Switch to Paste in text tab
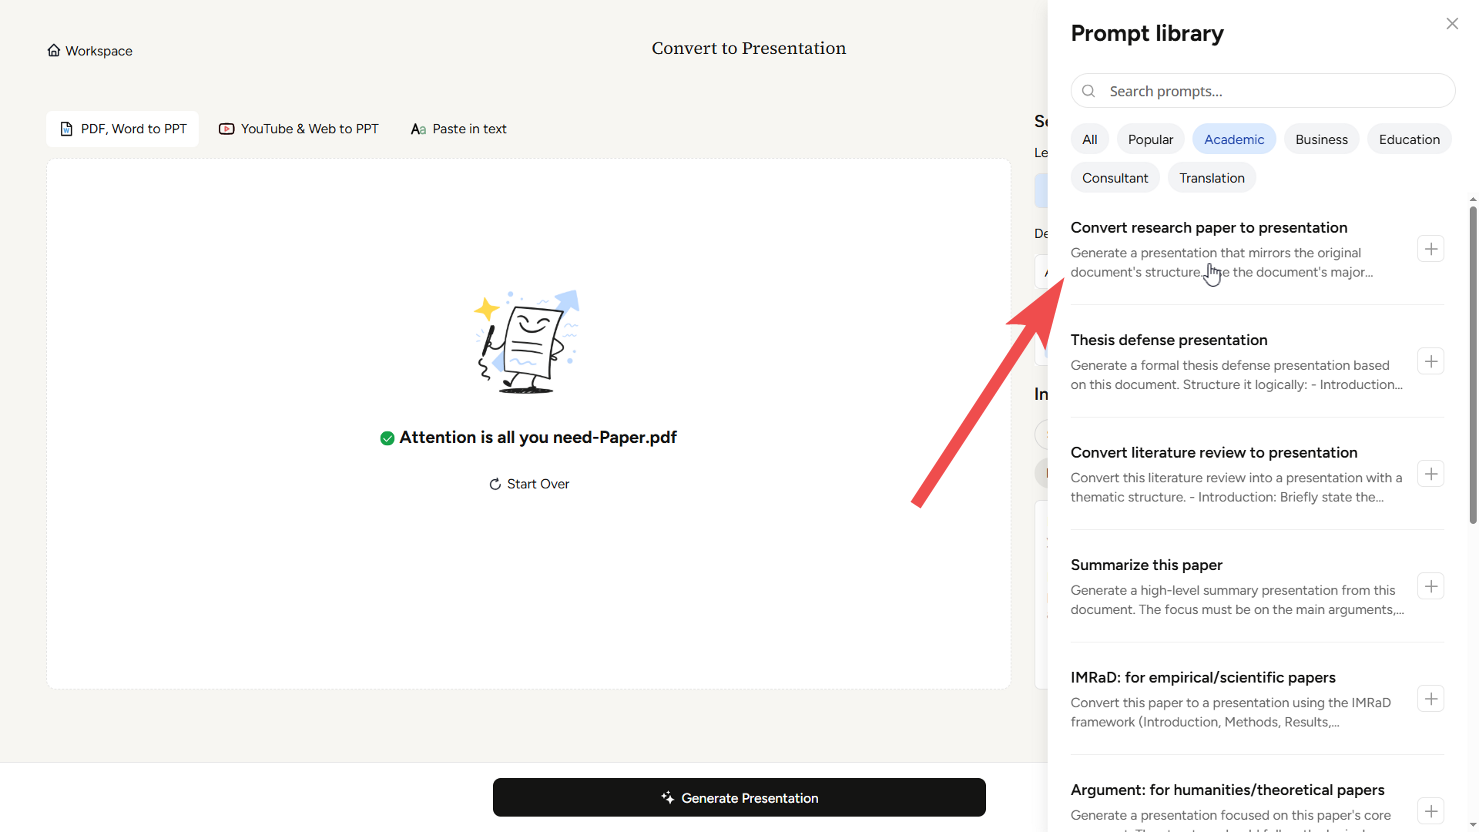The width and height of the screenshot is (1479, 832). (x=458, y=129)
